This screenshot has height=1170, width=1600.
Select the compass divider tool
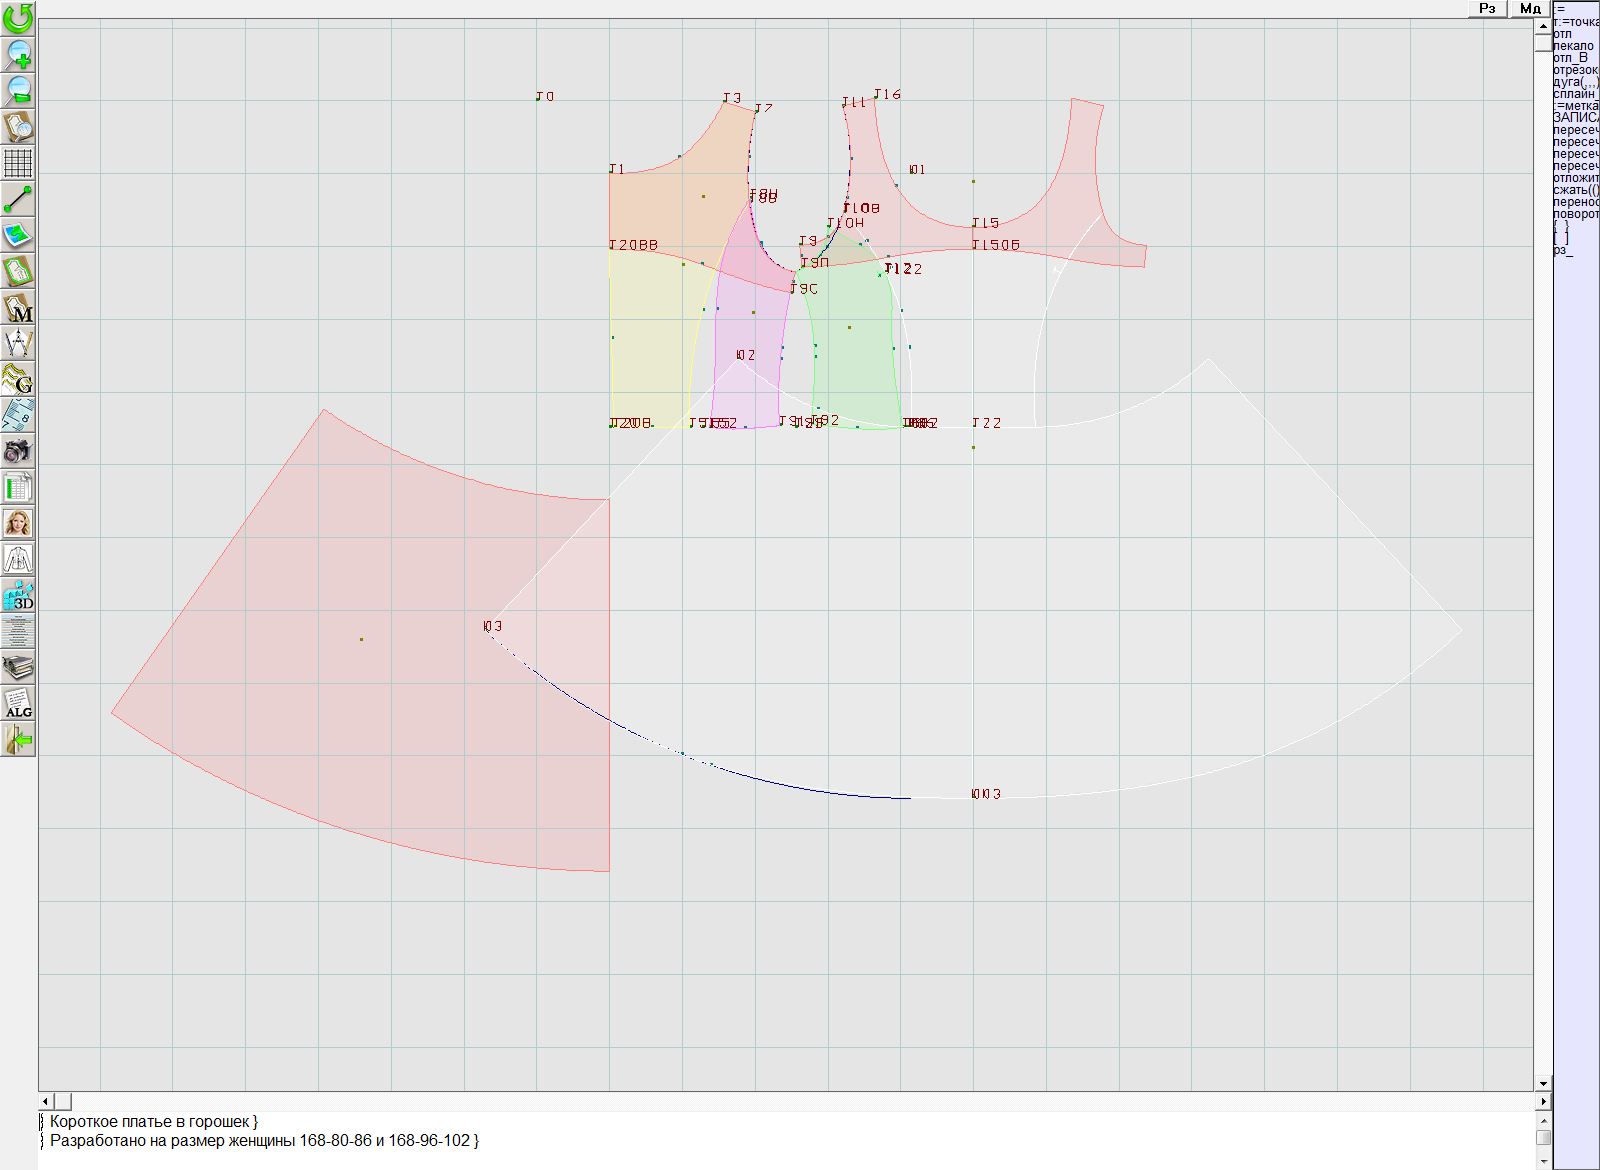point(18,343)
